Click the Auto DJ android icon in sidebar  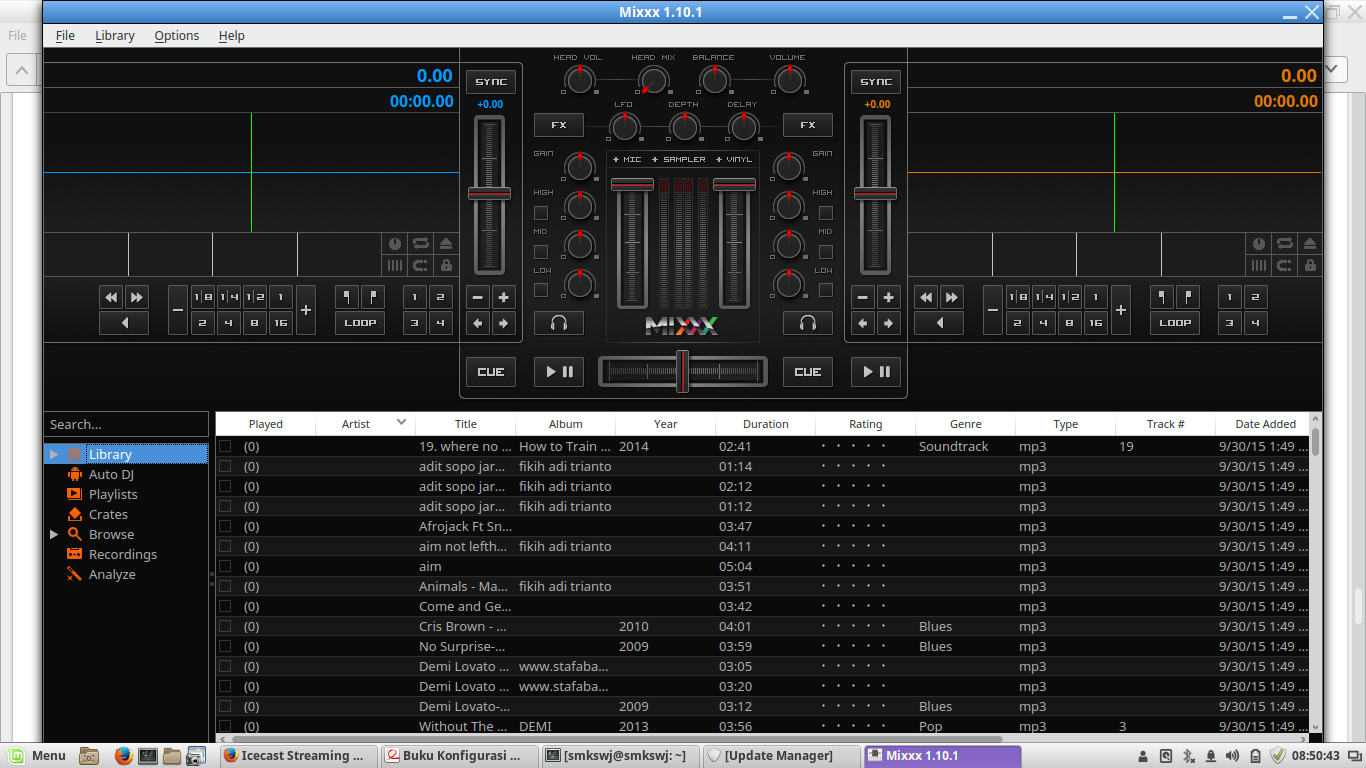tap(74, 474)
